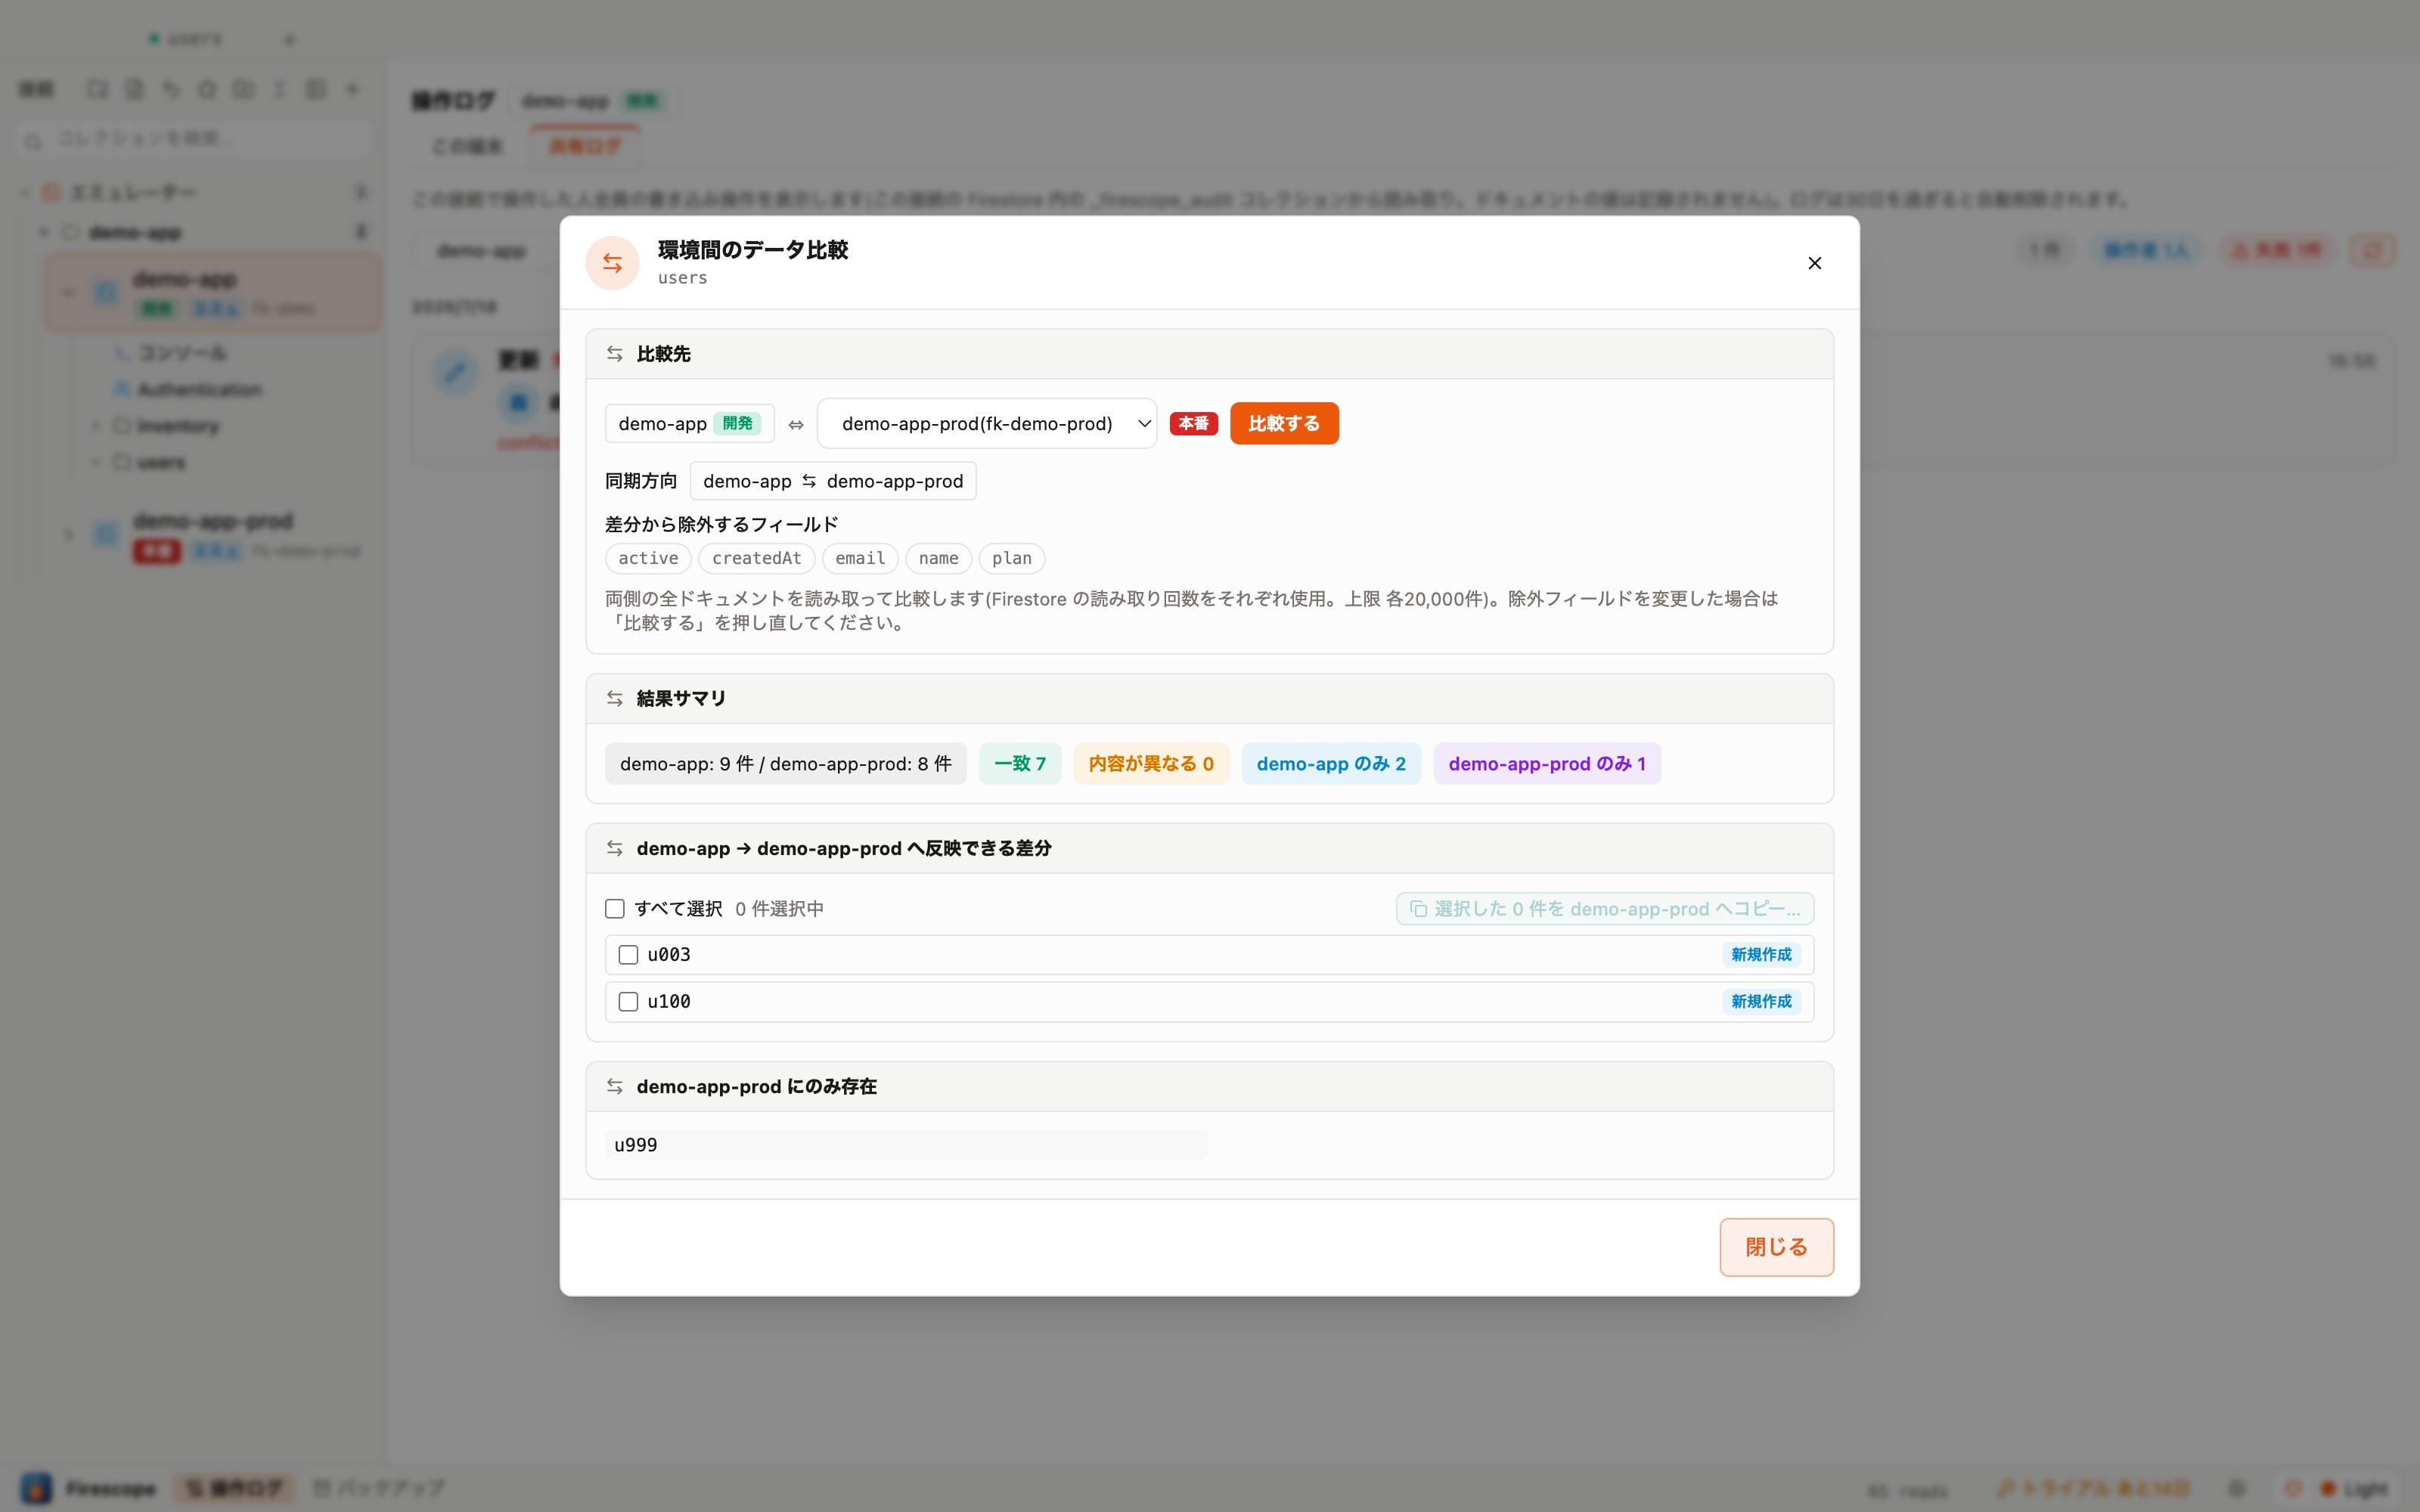
Task: Click the star icon in sidebar toolbar
Action: [207, 90]
